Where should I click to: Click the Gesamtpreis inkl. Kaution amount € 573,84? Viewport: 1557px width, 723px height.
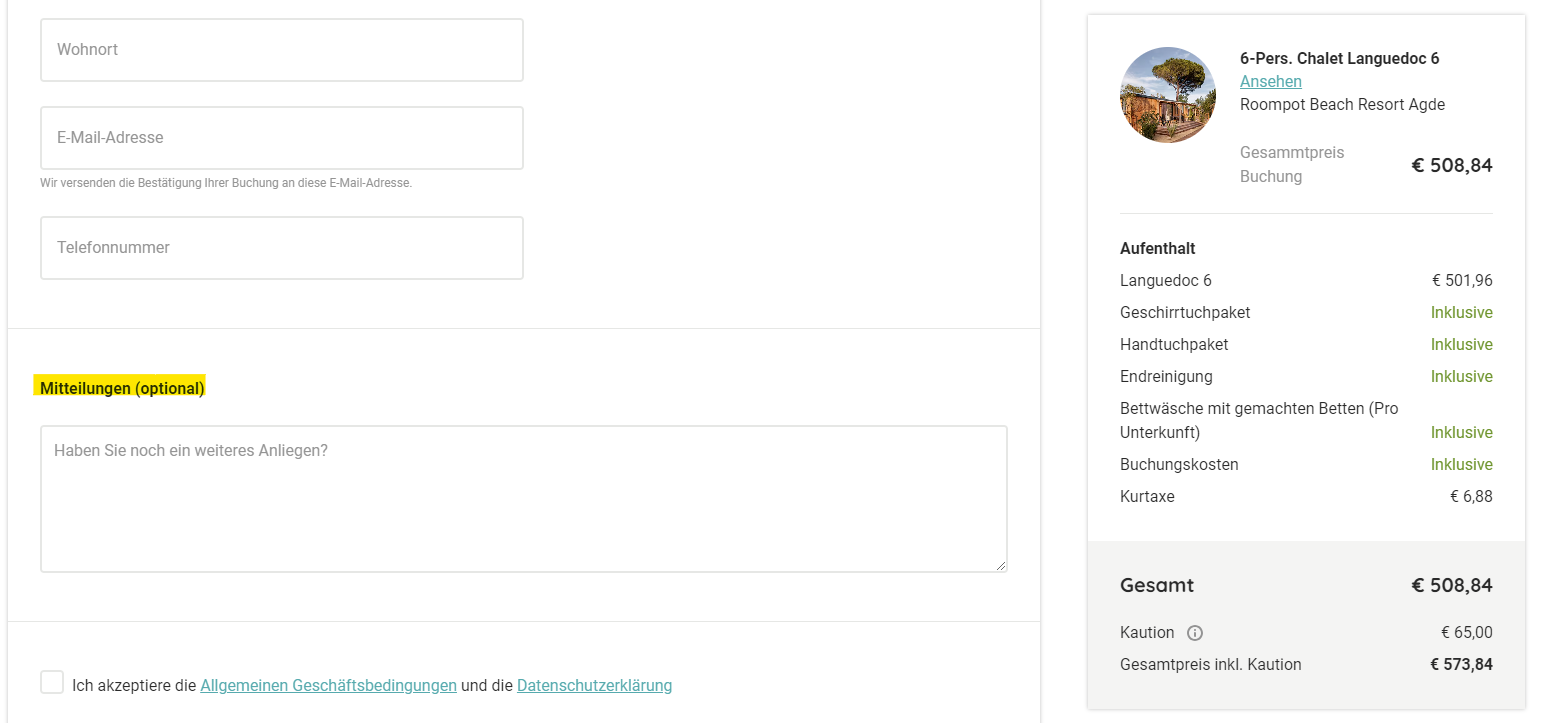(x=1461, y=665)
